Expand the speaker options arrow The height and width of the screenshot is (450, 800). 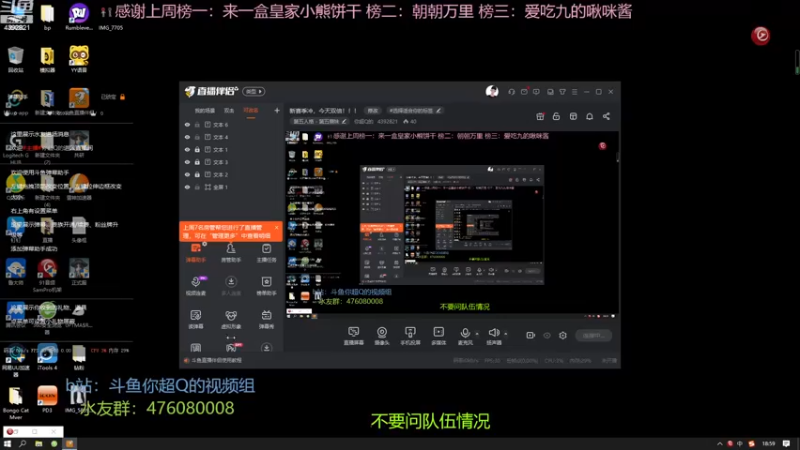506,334
